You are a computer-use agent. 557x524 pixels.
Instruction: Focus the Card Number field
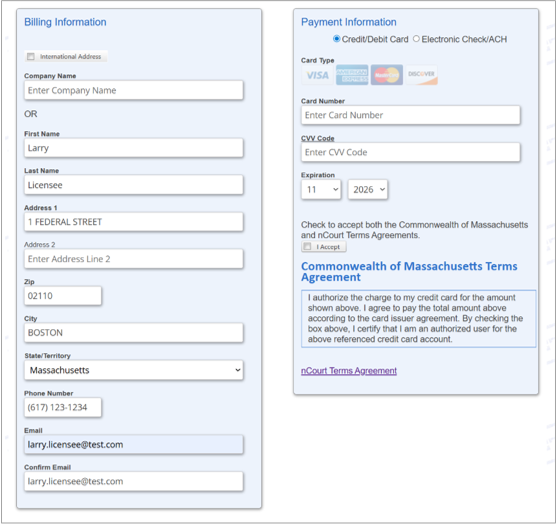pyautogui.click(x=411, y=115)
